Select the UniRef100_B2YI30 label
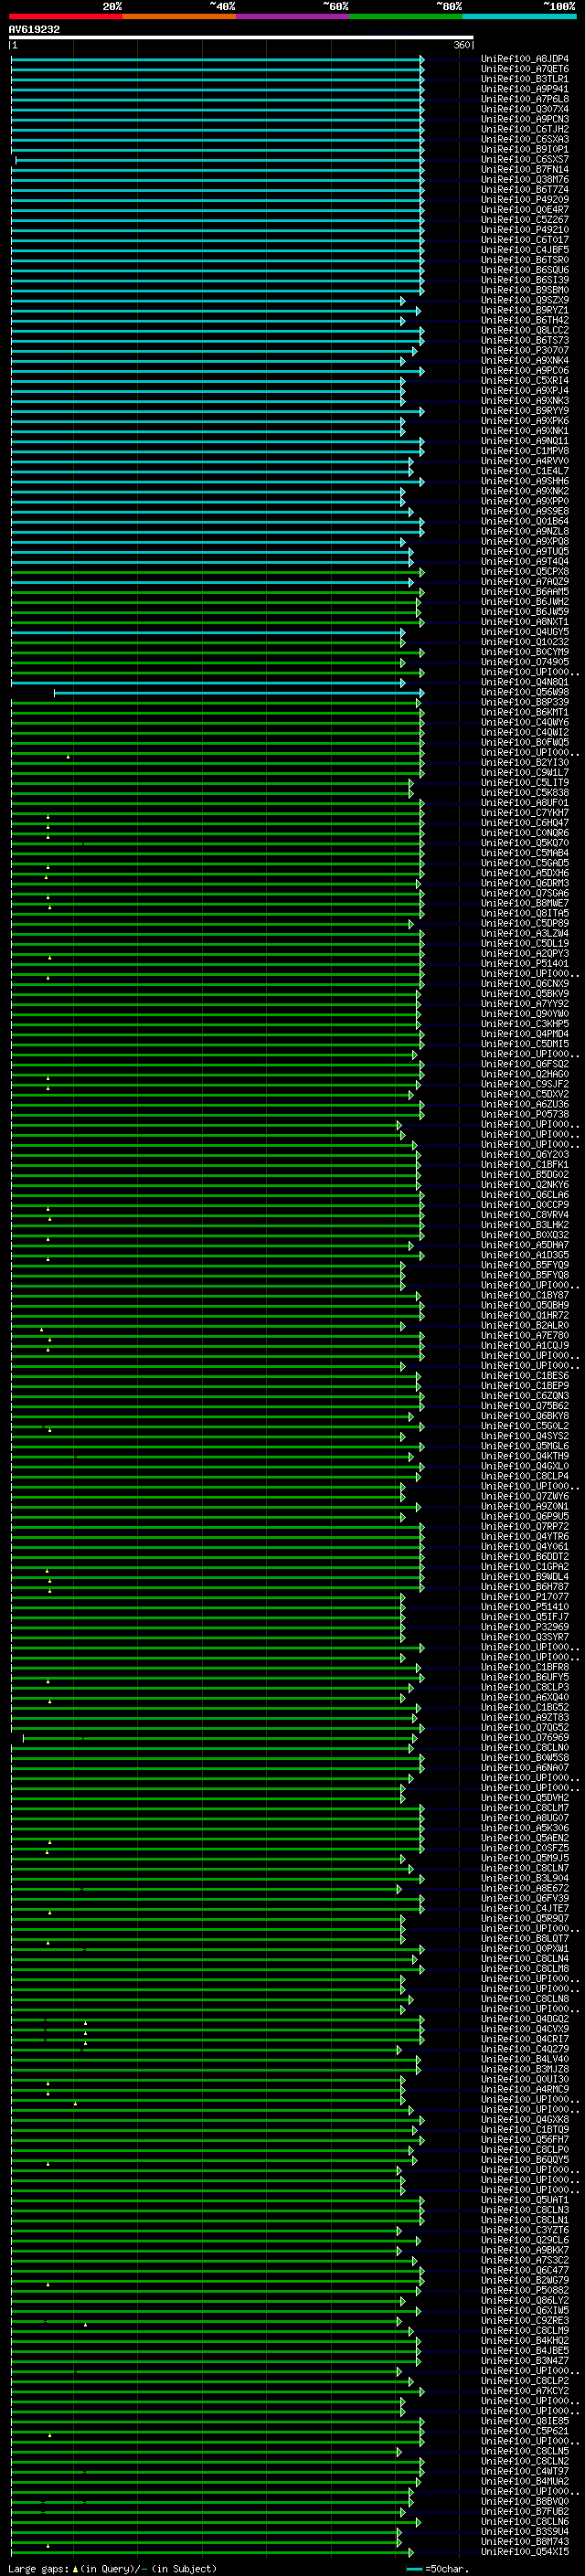The height and width of the screenshot is (2576, 585). (x=525, y=763)
